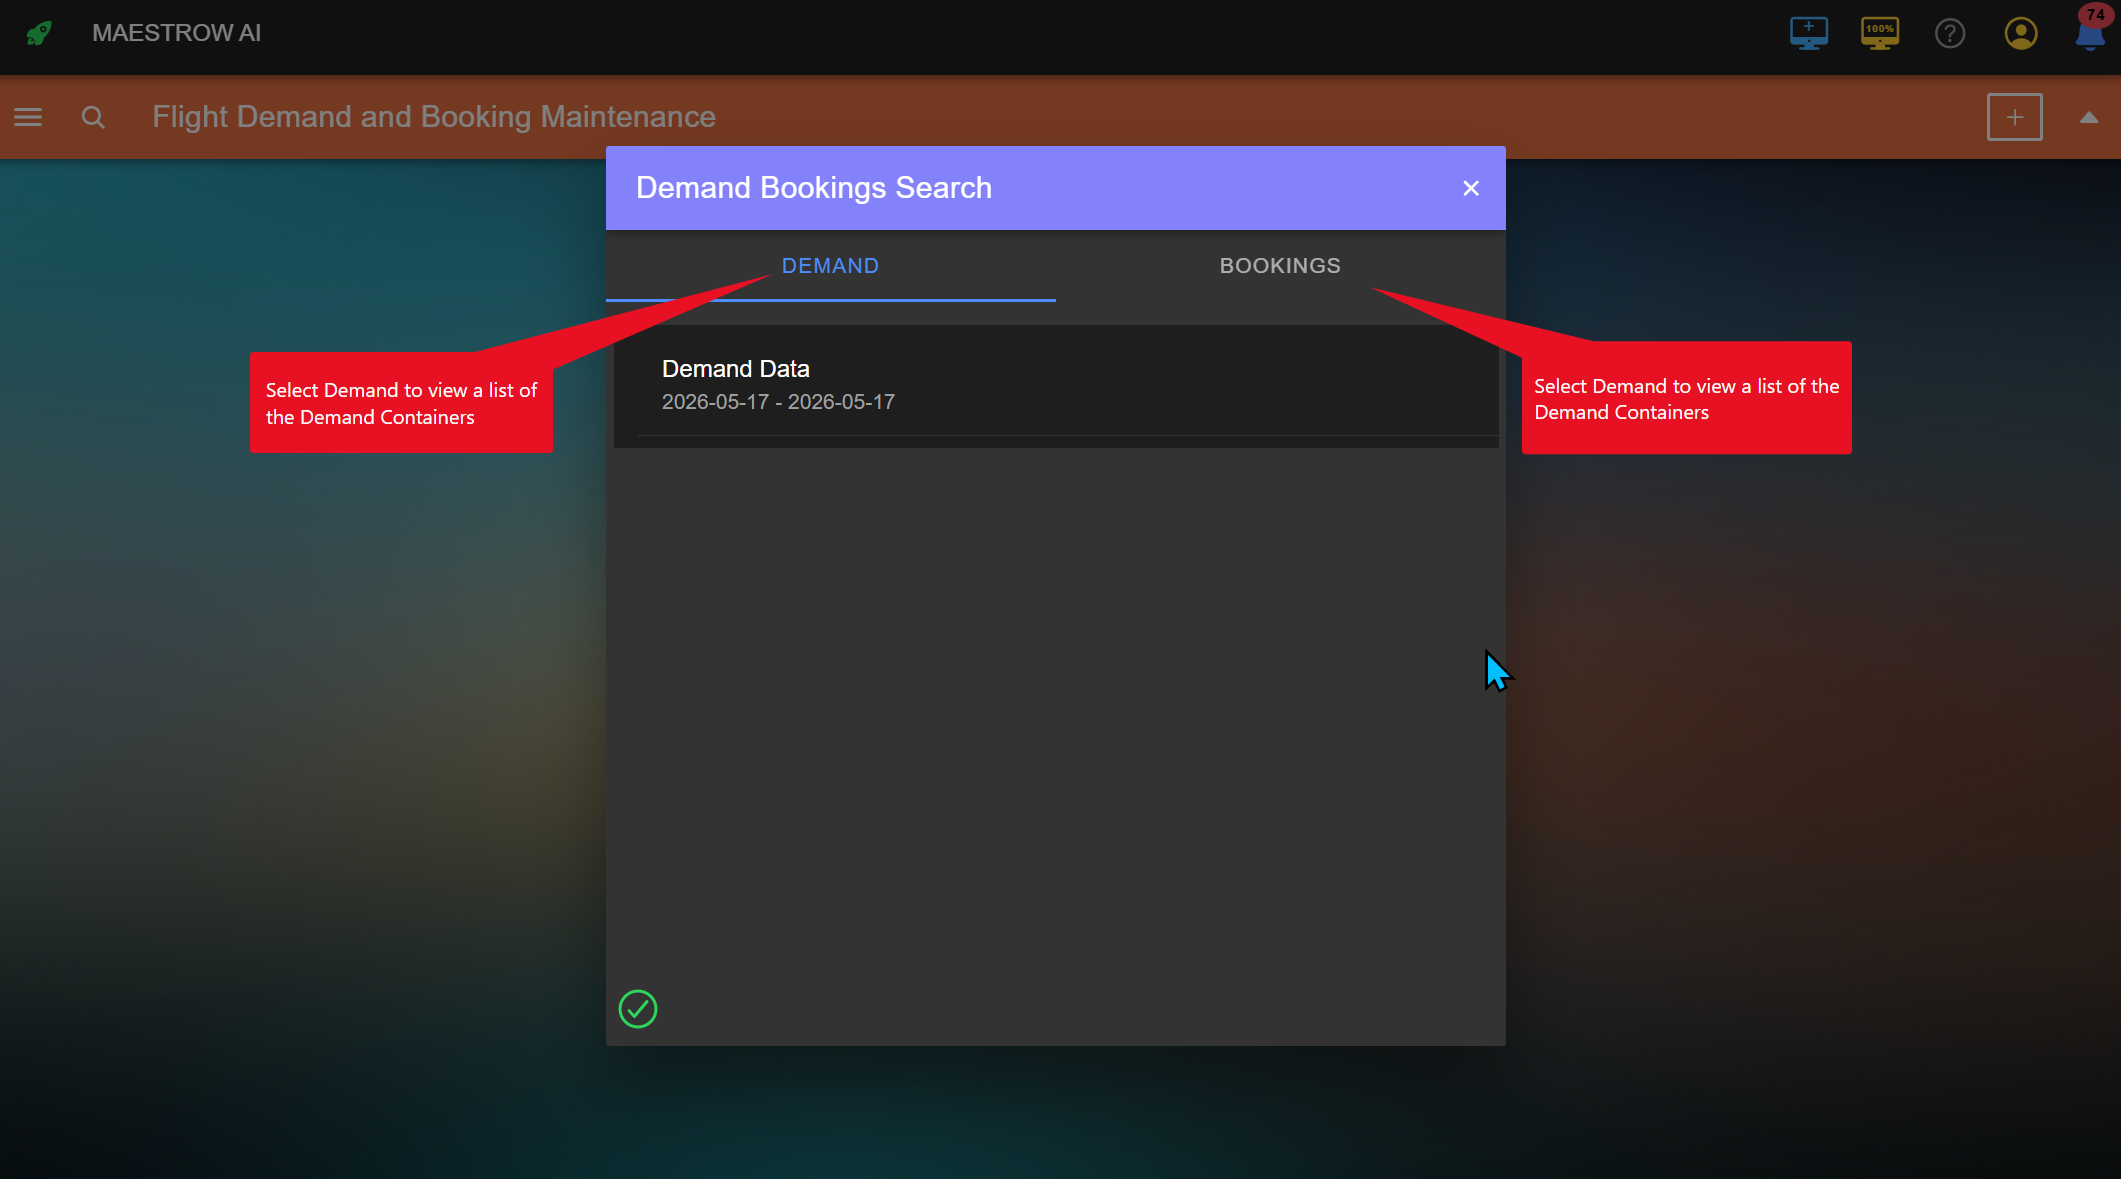Screen dimensions: 2122x1180
Task: Click the 100% zoom monitor icon
Action: (1879, 33)
